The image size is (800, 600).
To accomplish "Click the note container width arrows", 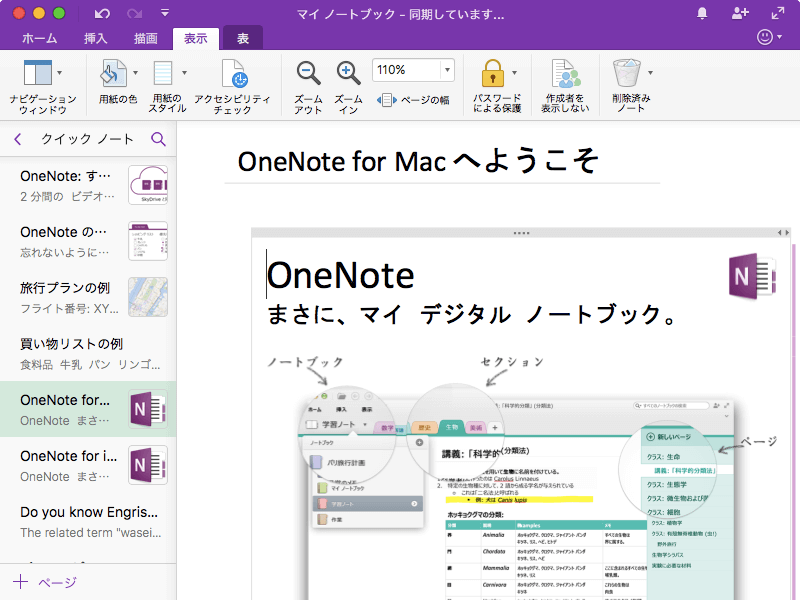I will tap(783, 233).
